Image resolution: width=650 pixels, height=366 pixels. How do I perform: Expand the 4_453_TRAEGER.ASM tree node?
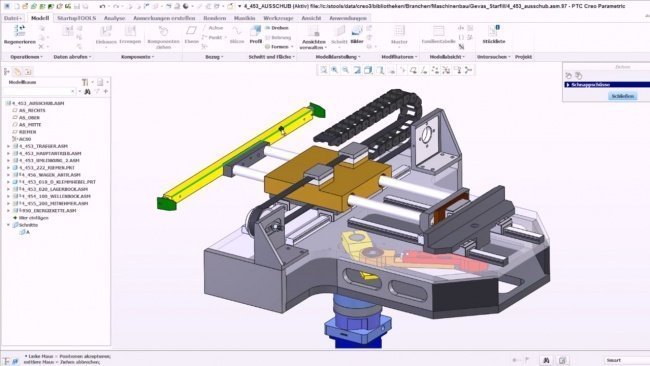coord(8,146)
